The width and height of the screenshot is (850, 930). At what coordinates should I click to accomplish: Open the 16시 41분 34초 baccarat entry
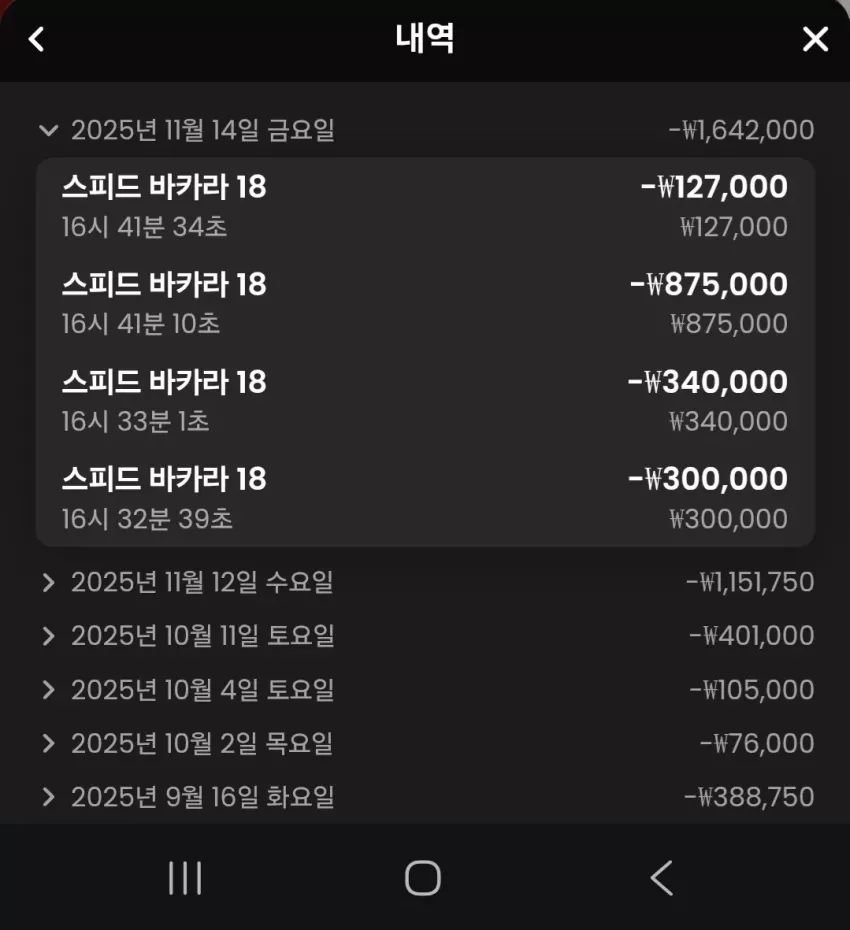[425, 206]
